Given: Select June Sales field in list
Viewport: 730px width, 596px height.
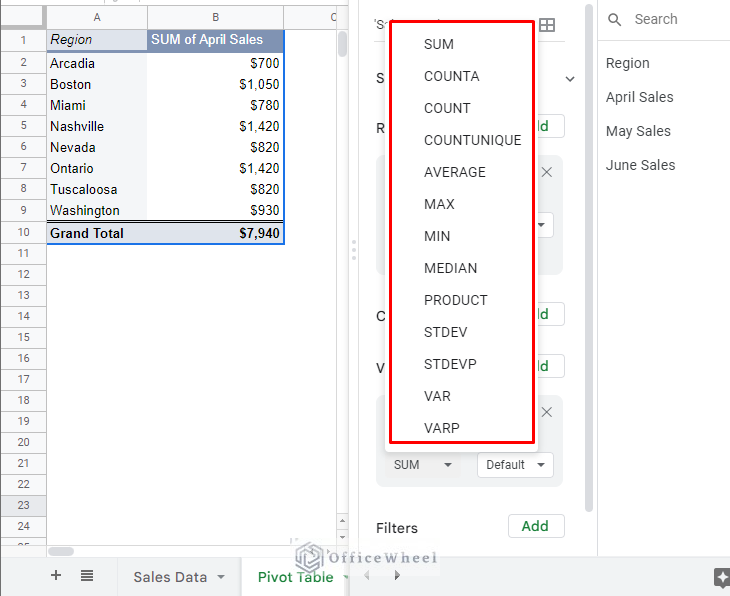Looking at the screenshot, I should tap(640, 165).
